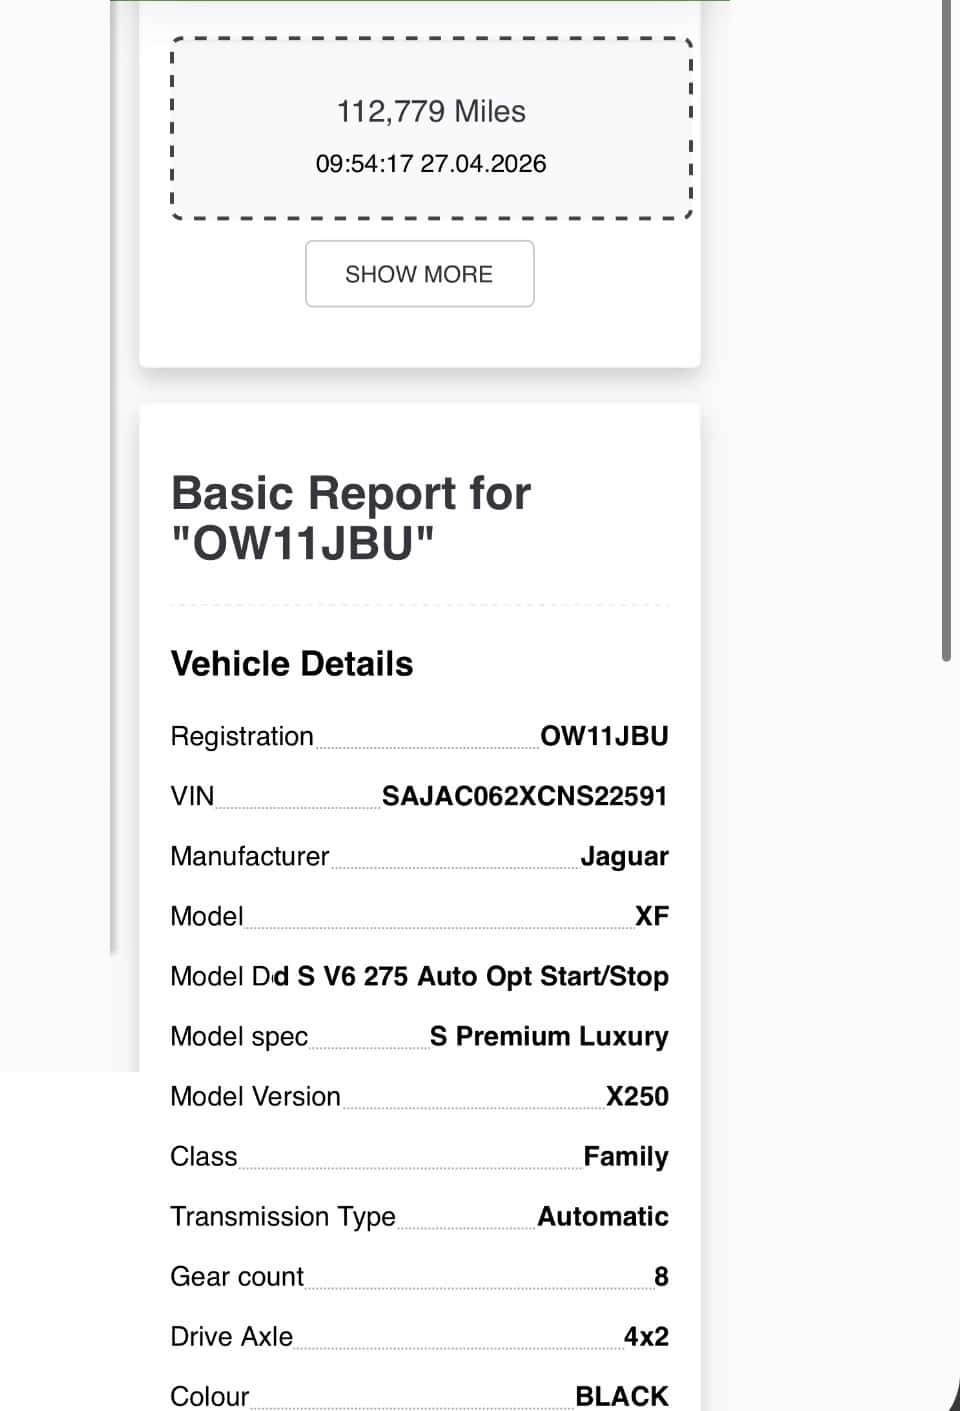Click the Manufacturer value Jaguar

pos(624,857)
